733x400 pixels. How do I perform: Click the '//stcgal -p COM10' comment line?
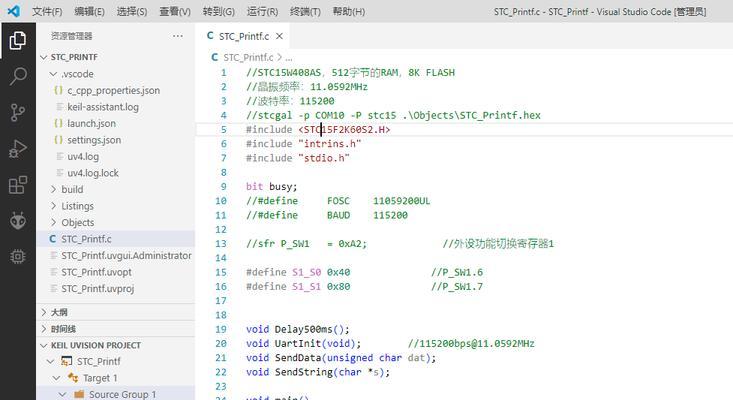pos(393,115)
